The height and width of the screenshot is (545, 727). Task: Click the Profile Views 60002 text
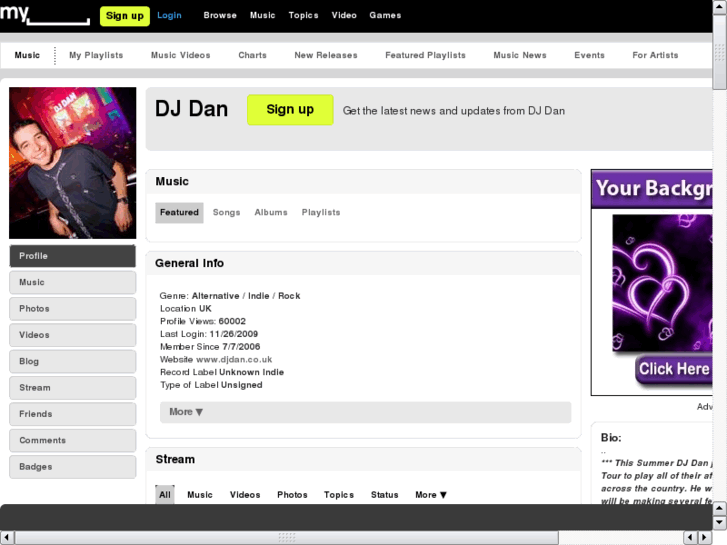point(203,321)
